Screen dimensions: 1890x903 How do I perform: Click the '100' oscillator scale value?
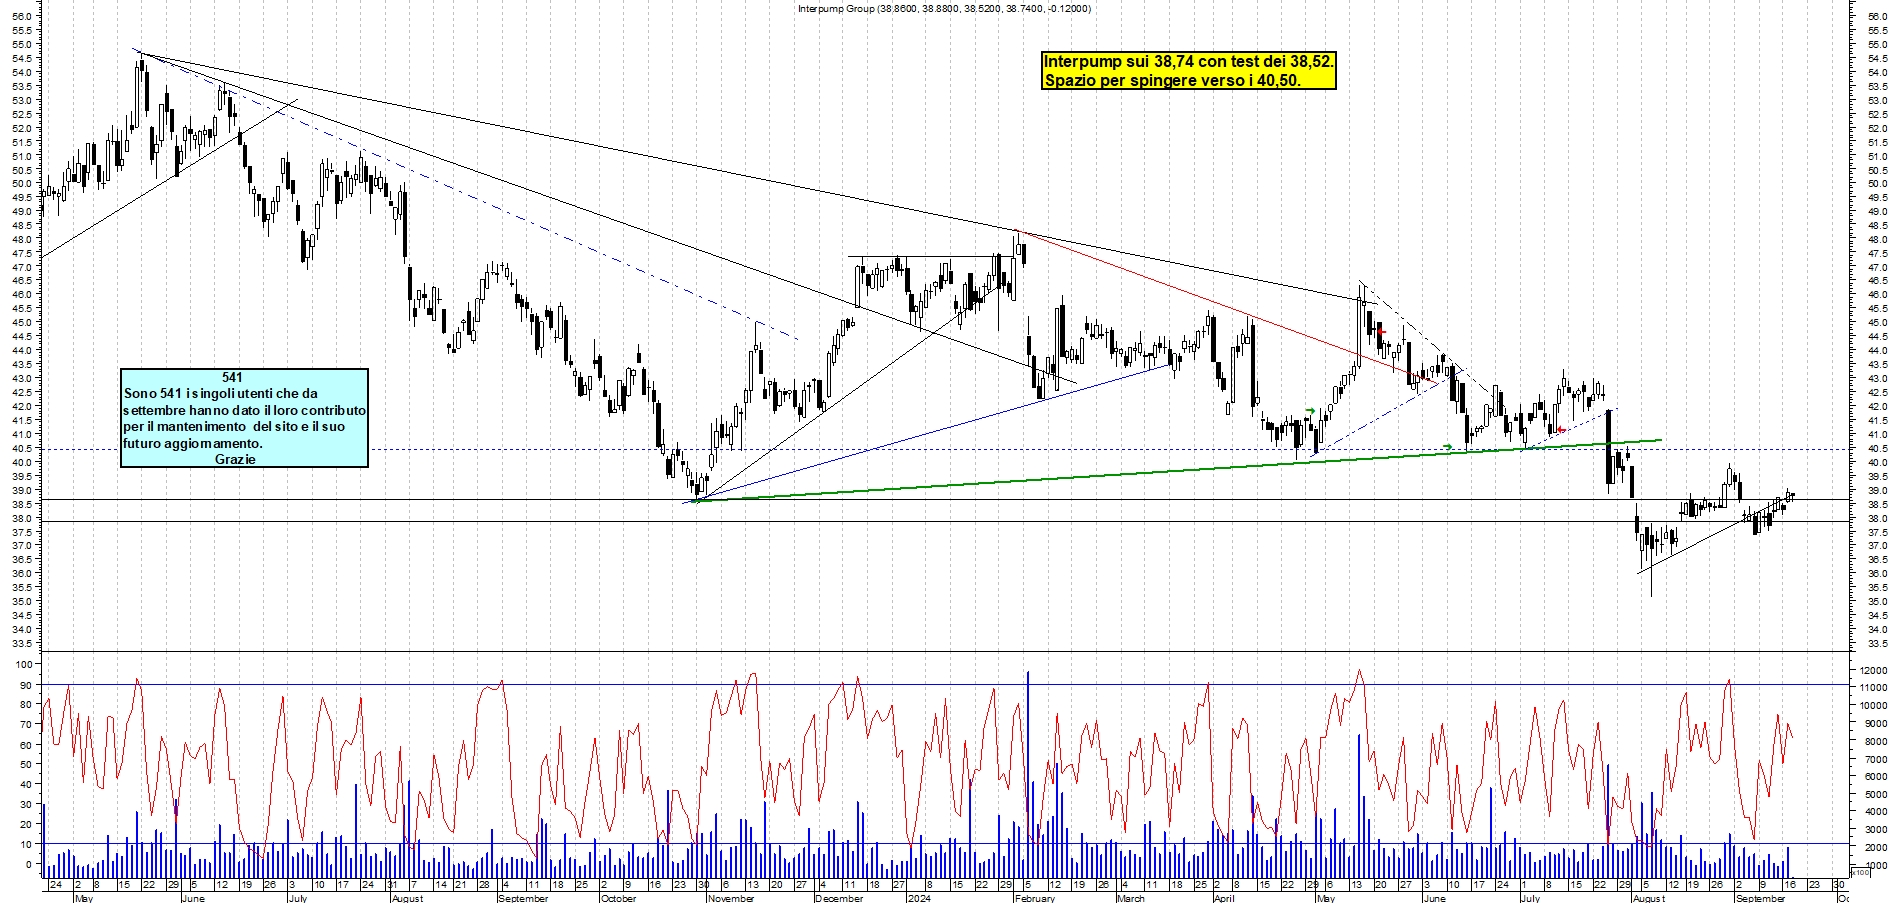pos(24,665)
